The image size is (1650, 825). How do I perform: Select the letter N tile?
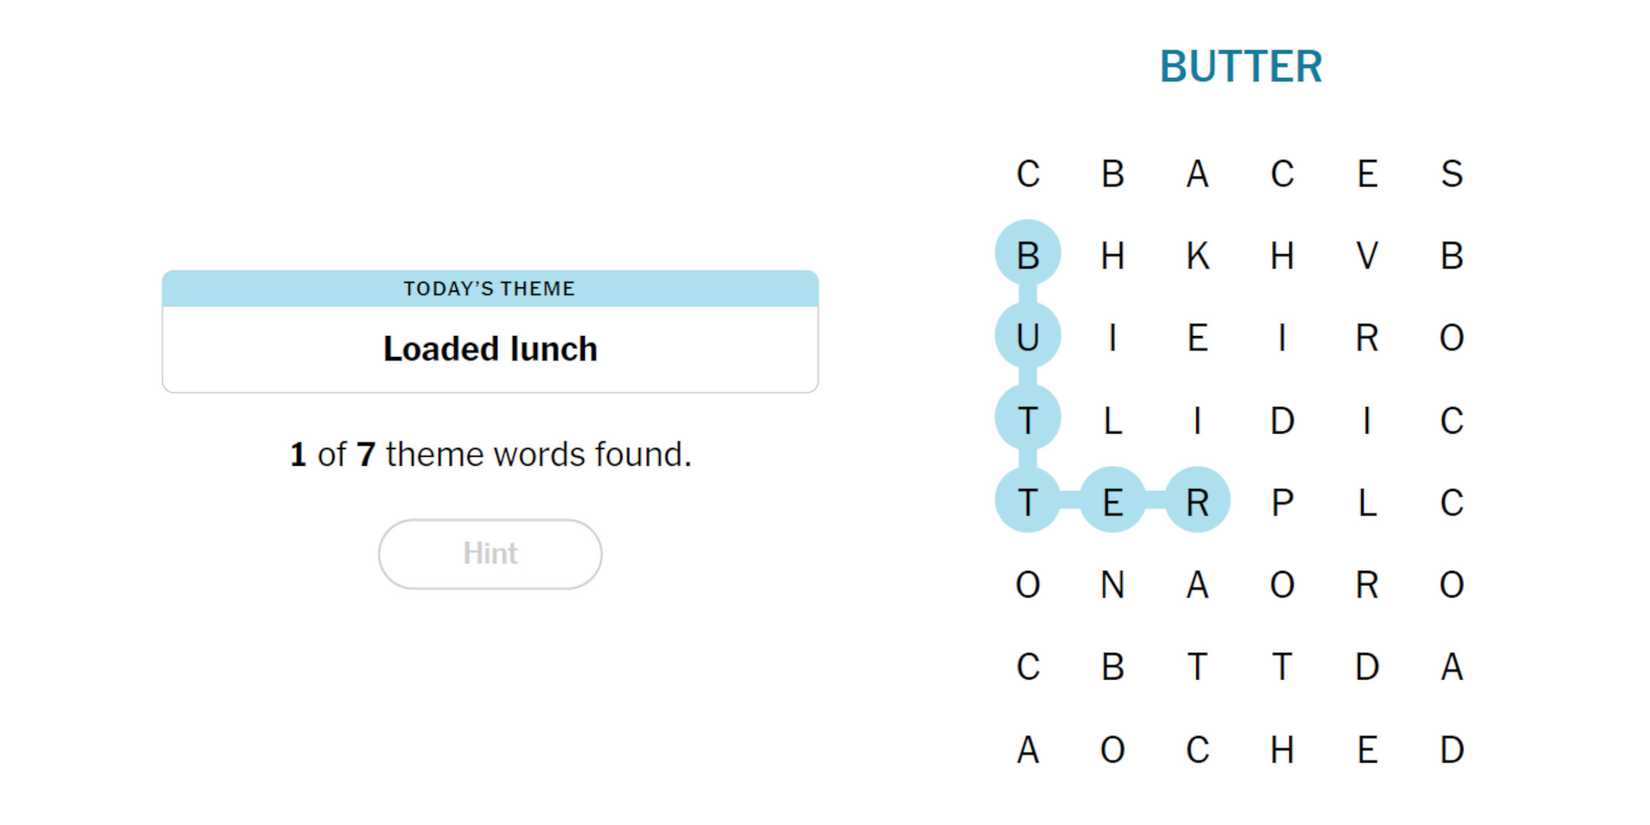click(1112, 584)
